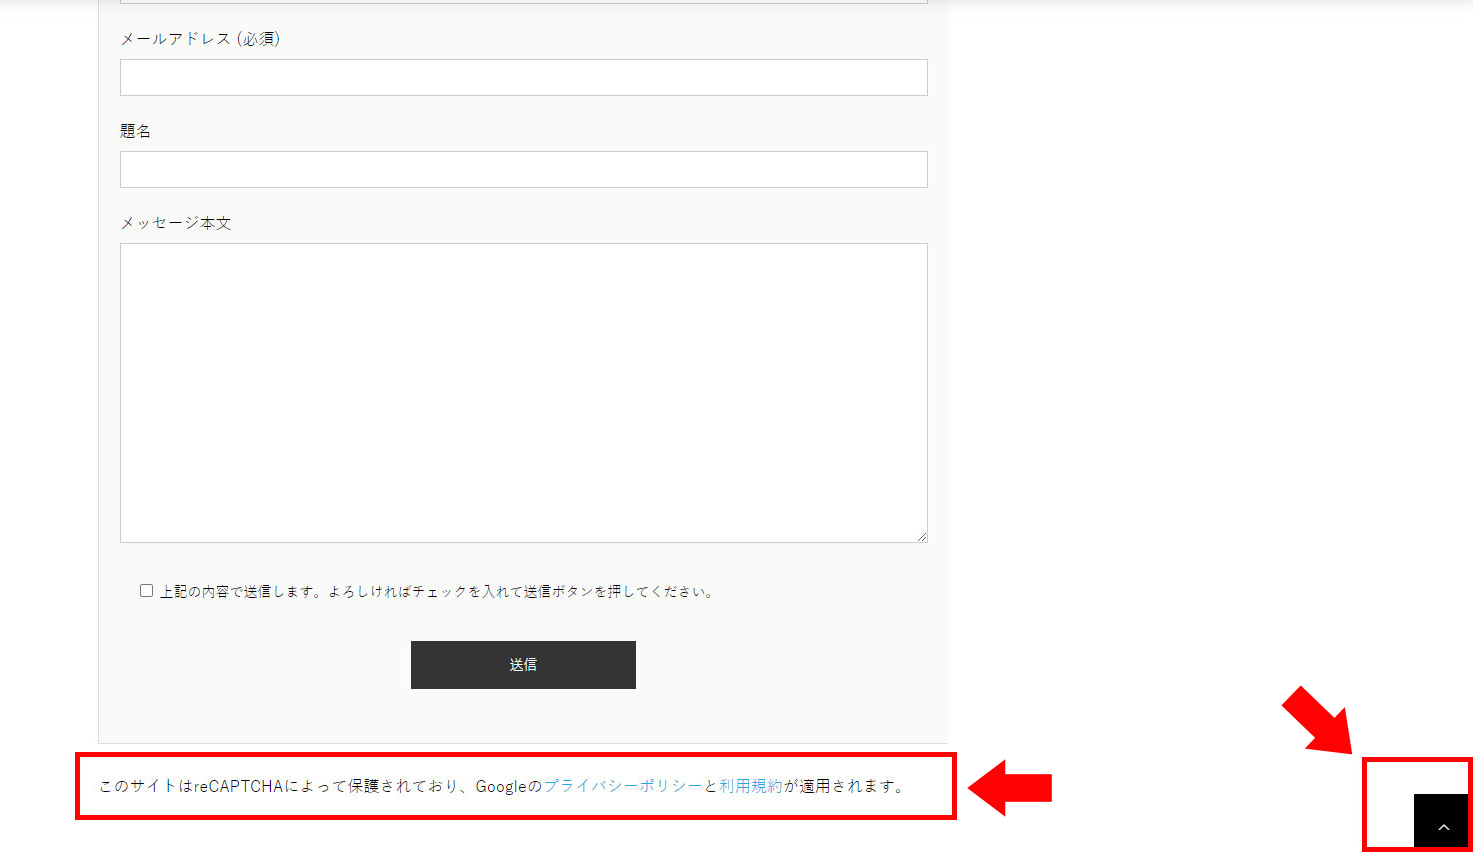Click the partially visible input field at top
Viewport: 1473px width, 852px height.
[x=523, y=1]
